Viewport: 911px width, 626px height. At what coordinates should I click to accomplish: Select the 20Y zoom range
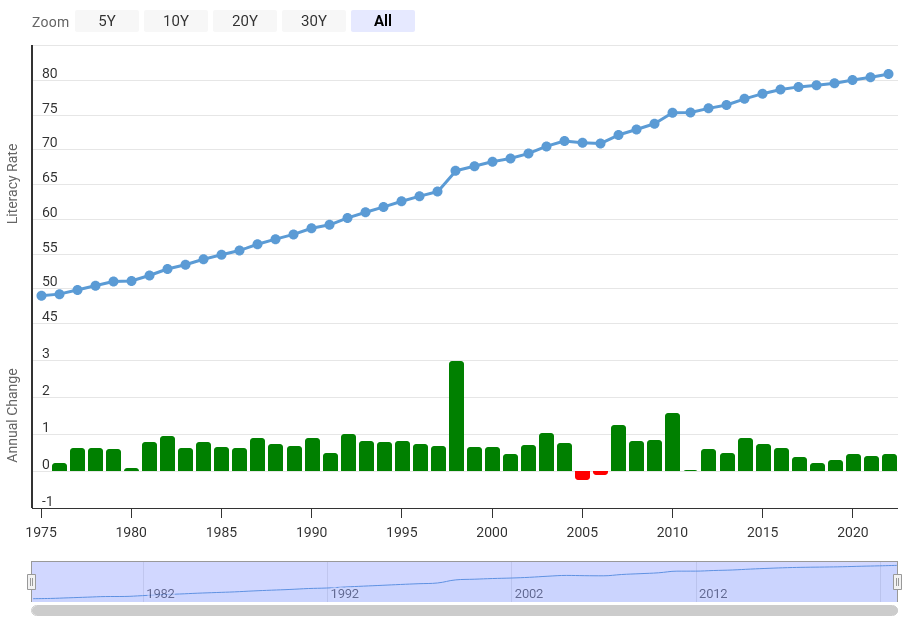coord(245,21)
